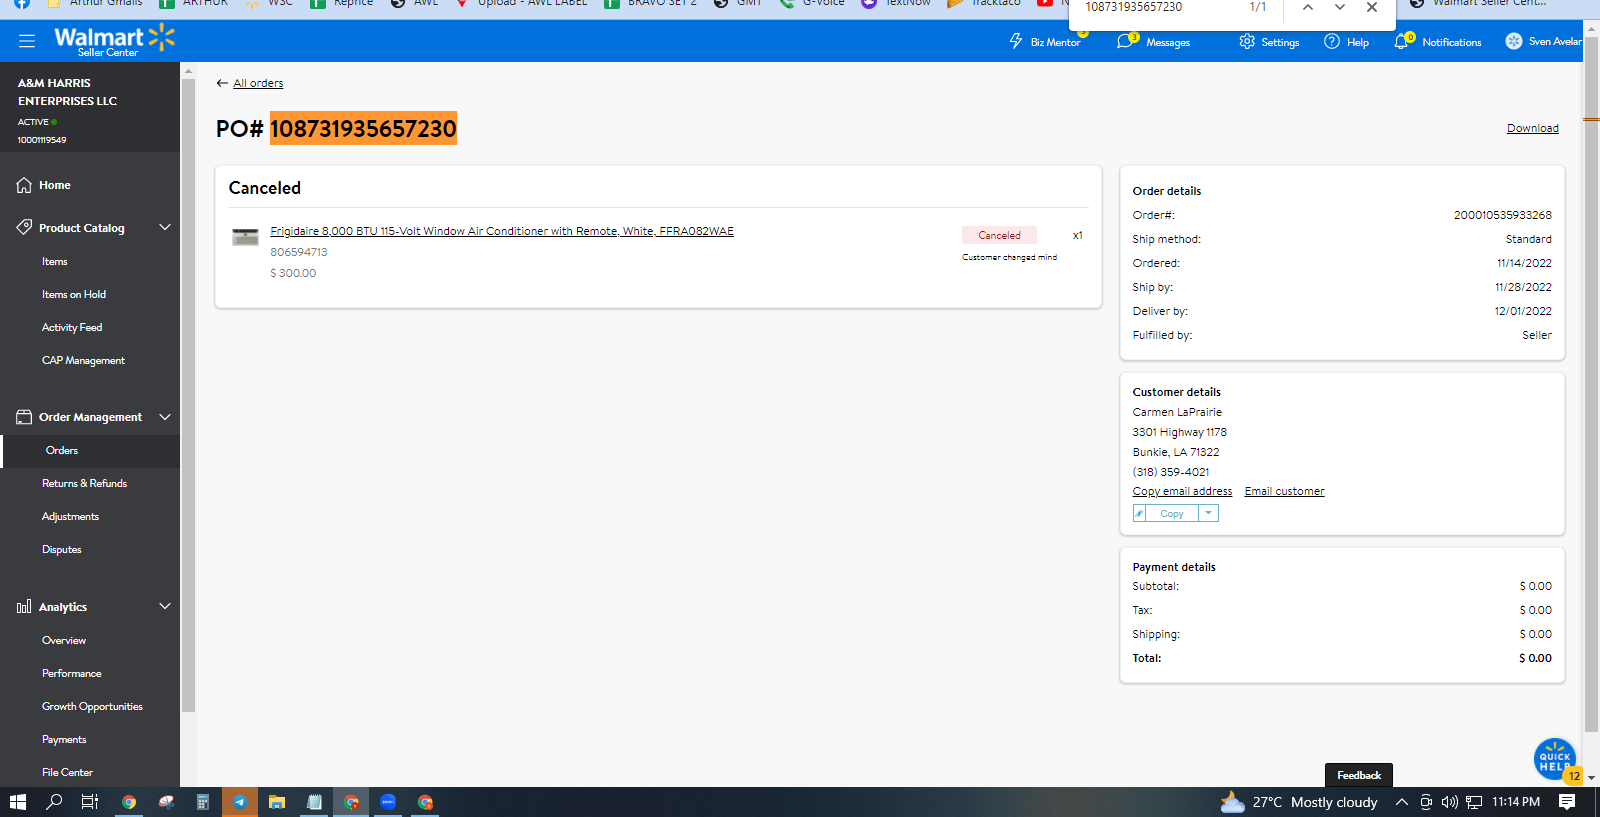Click the sidebar vertical scrollbar

(188, 395)
